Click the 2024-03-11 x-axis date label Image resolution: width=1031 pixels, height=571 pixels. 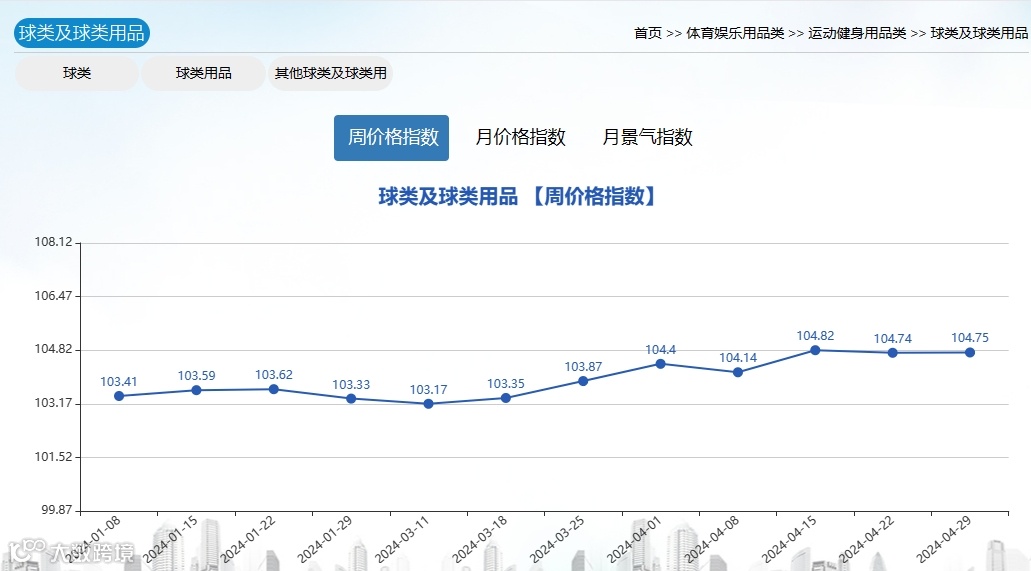click(402, 539)
